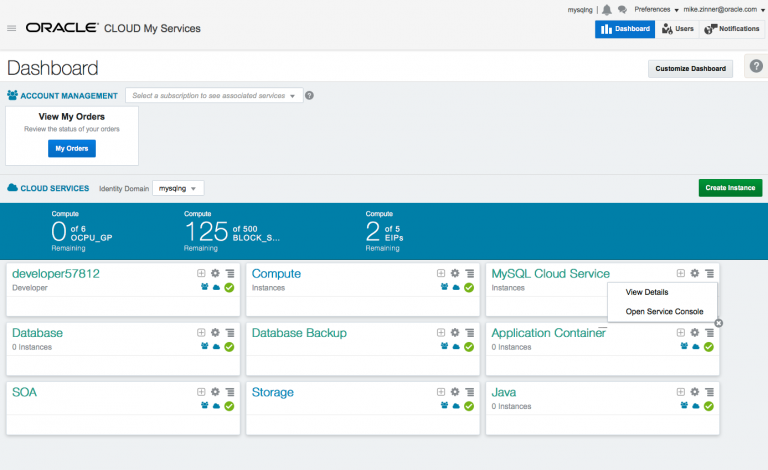768x470 pixels.
Task: Click plus icon on Compute tile
Action: [x=441, y=273]
